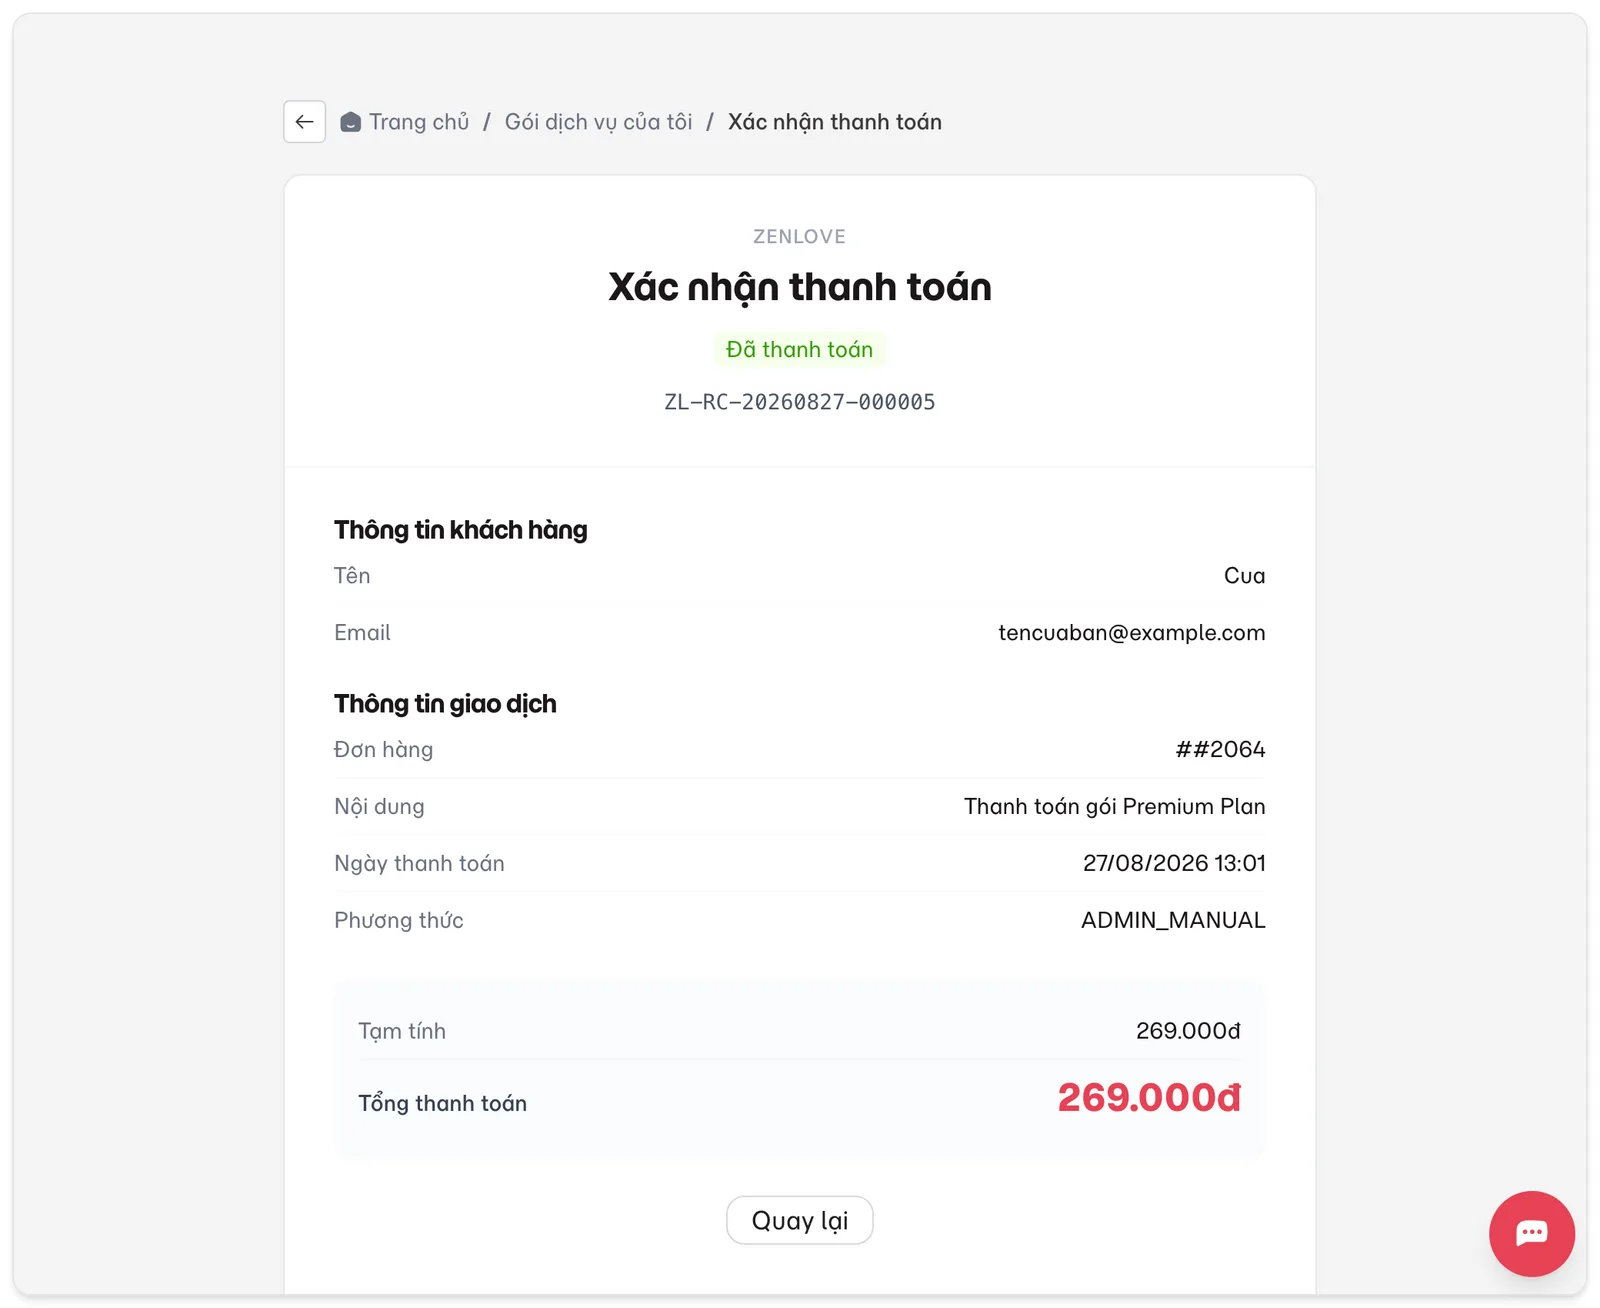The image size is (1600, 1308).
Task: Click receipt code ZL-RC-20260827-000005
Action: tap(800, 402)
